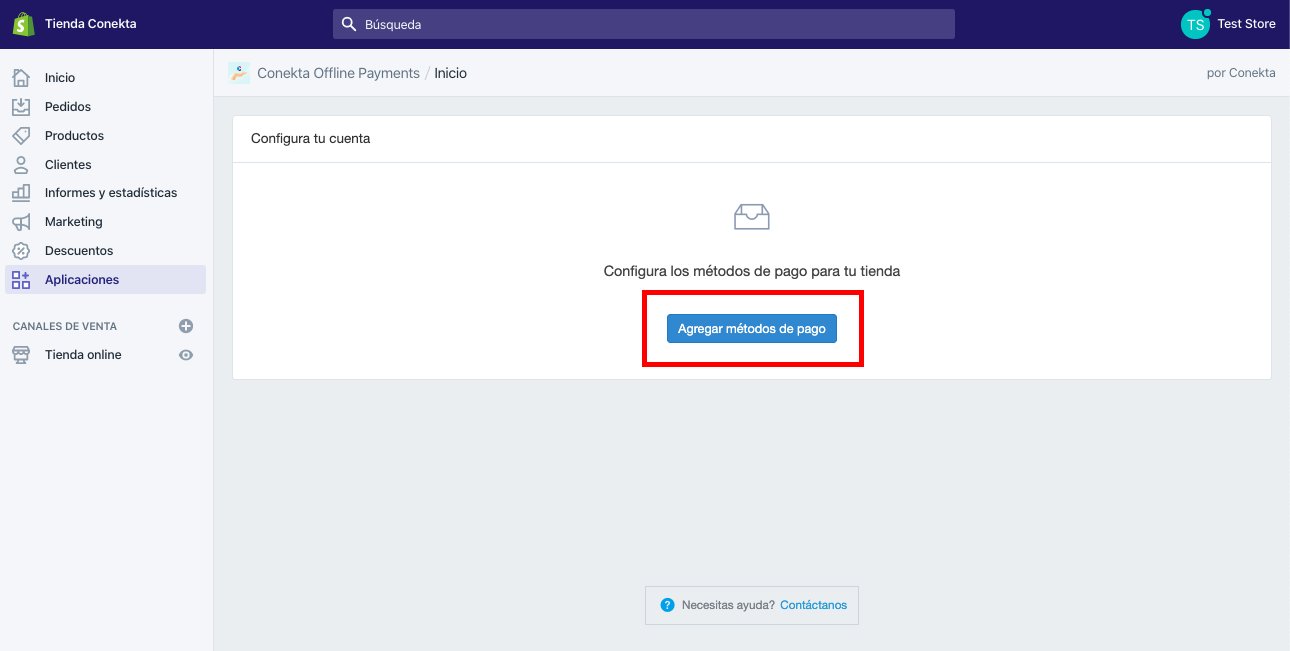Click the Tienda online storefront icon
The image size is (1290, 651).
point(21,354)
